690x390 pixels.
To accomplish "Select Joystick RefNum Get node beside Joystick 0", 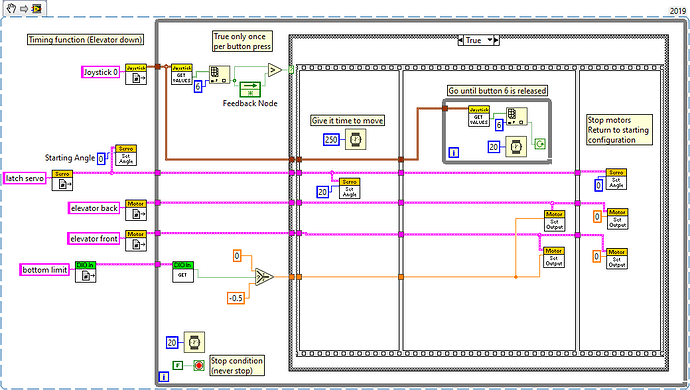I will pos(136,74).
